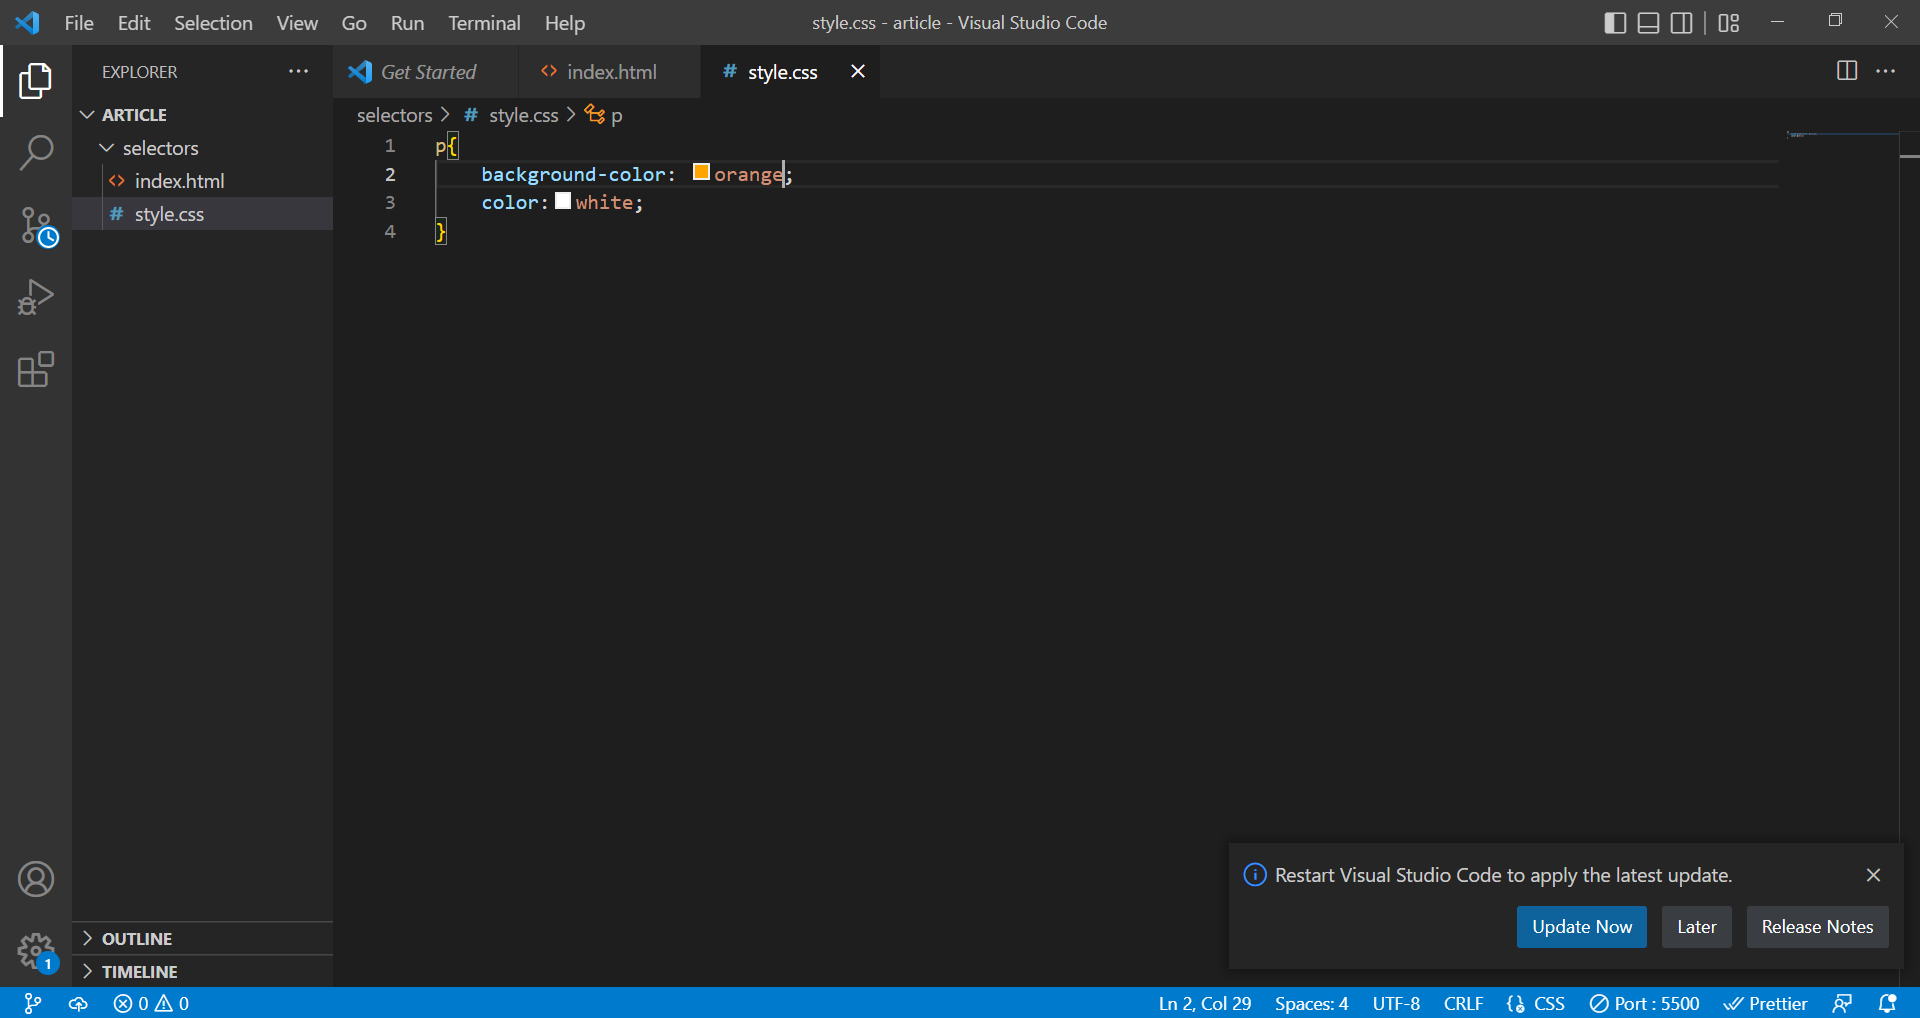The width and height of the screenshot is (1920, 1018).
Task: Open the Search view icon
Action: point(36,153)
